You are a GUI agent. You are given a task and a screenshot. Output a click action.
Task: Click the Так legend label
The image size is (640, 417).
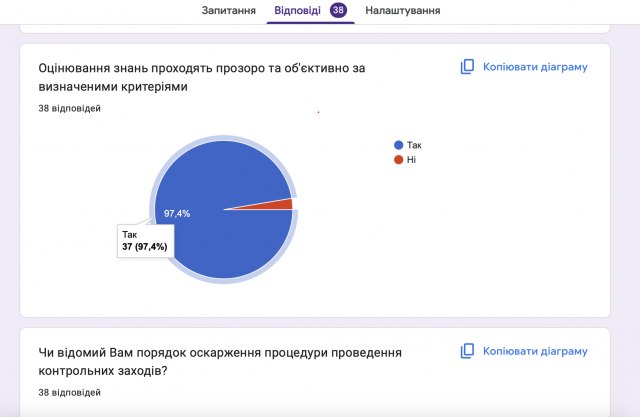[414, 145]
